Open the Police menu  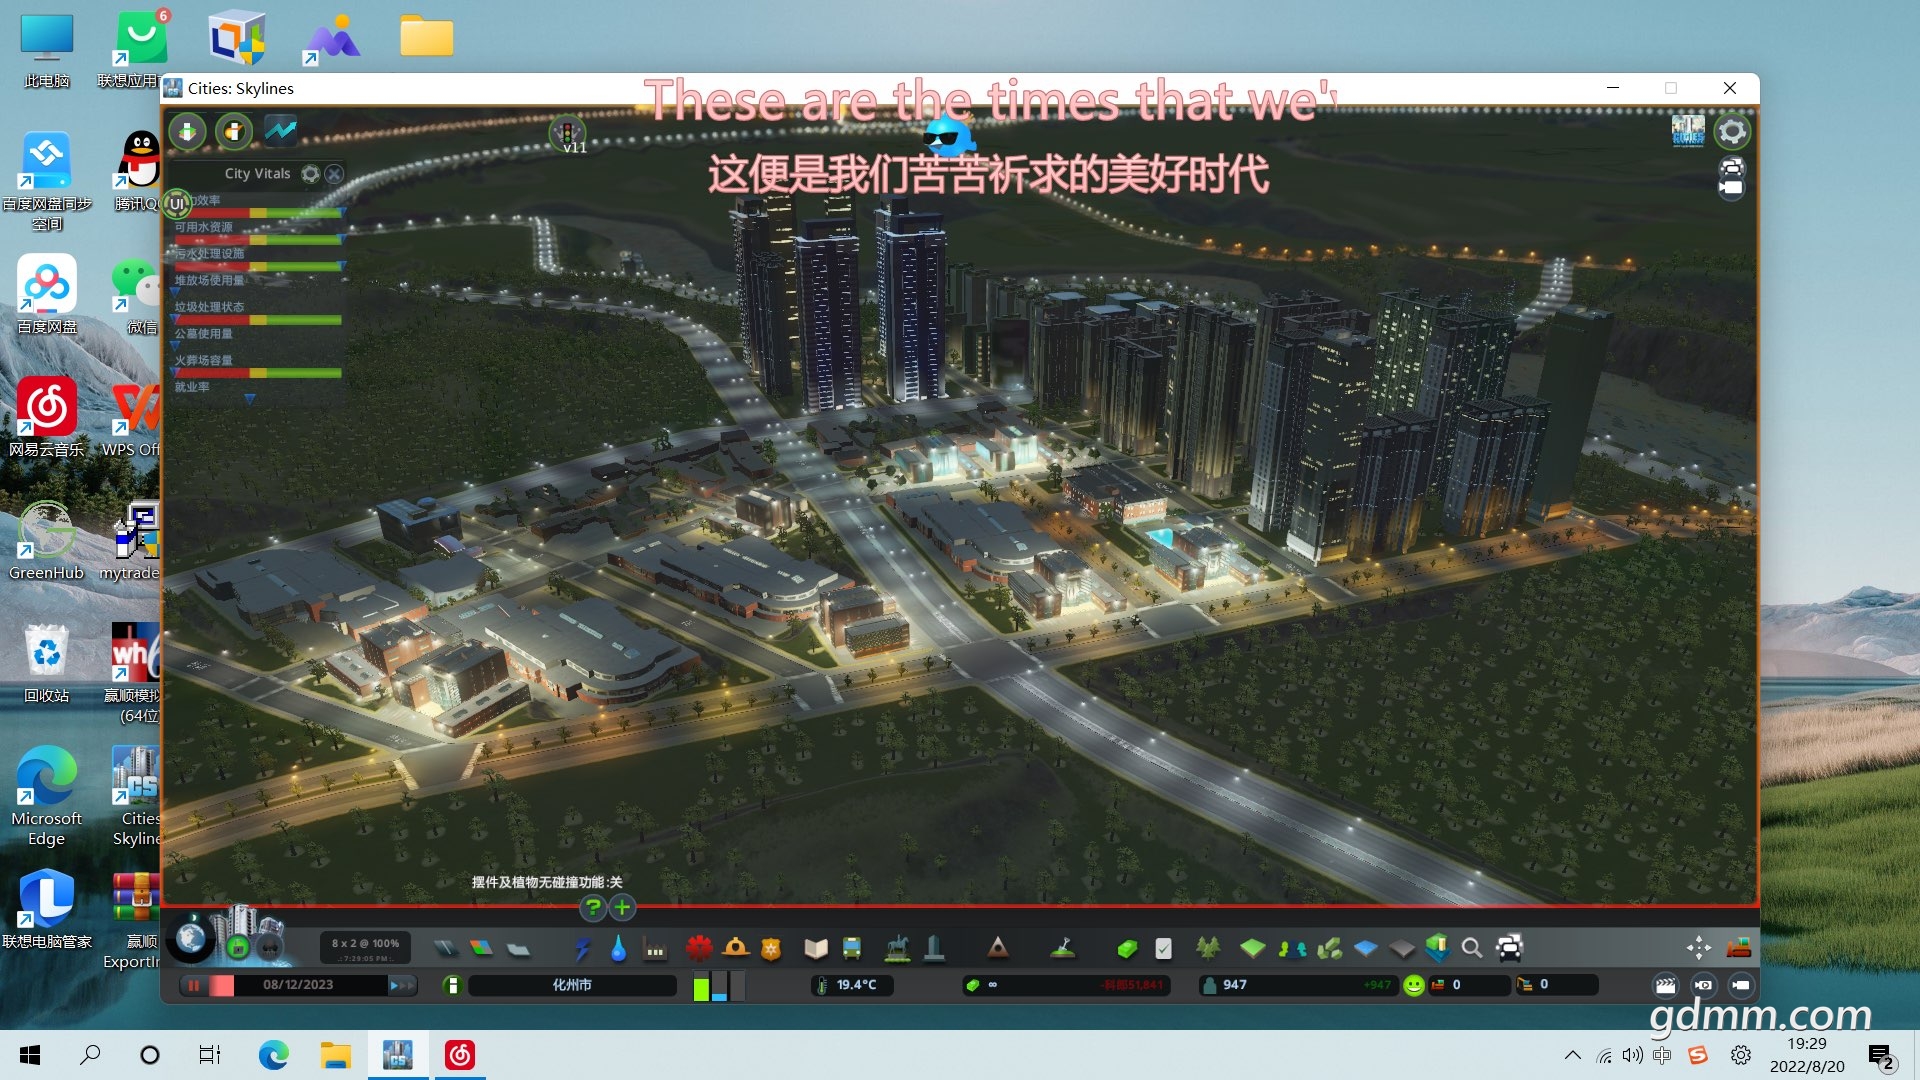pos(771,948)
